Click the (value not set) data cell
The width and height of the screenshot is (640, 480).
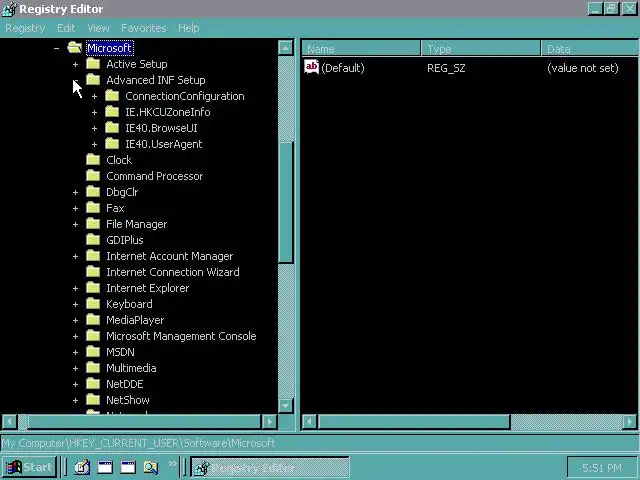coord(583,68)
